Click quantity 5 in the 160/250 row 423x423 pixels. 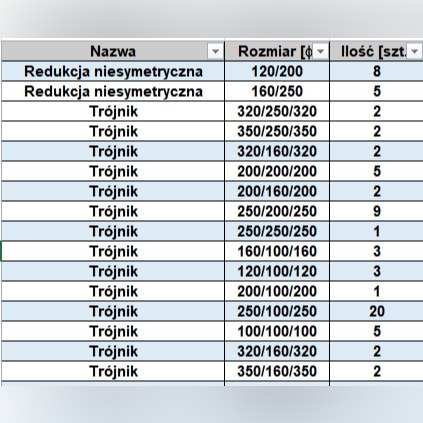377,91
